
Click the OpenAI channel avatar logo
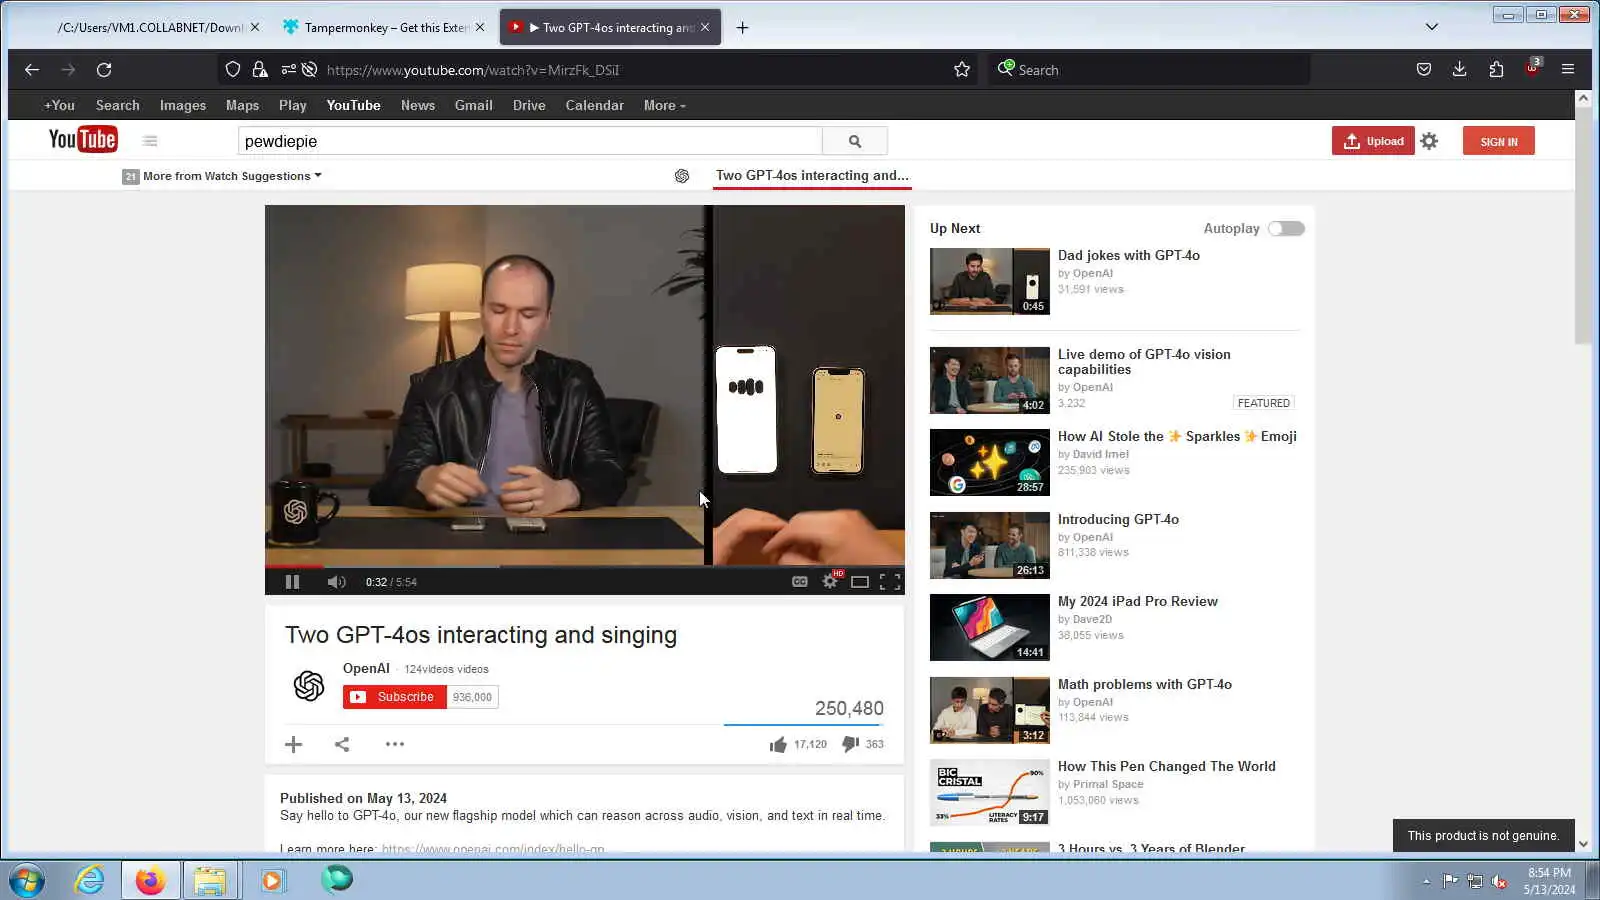pyautogui.click(x=309, y=686)
